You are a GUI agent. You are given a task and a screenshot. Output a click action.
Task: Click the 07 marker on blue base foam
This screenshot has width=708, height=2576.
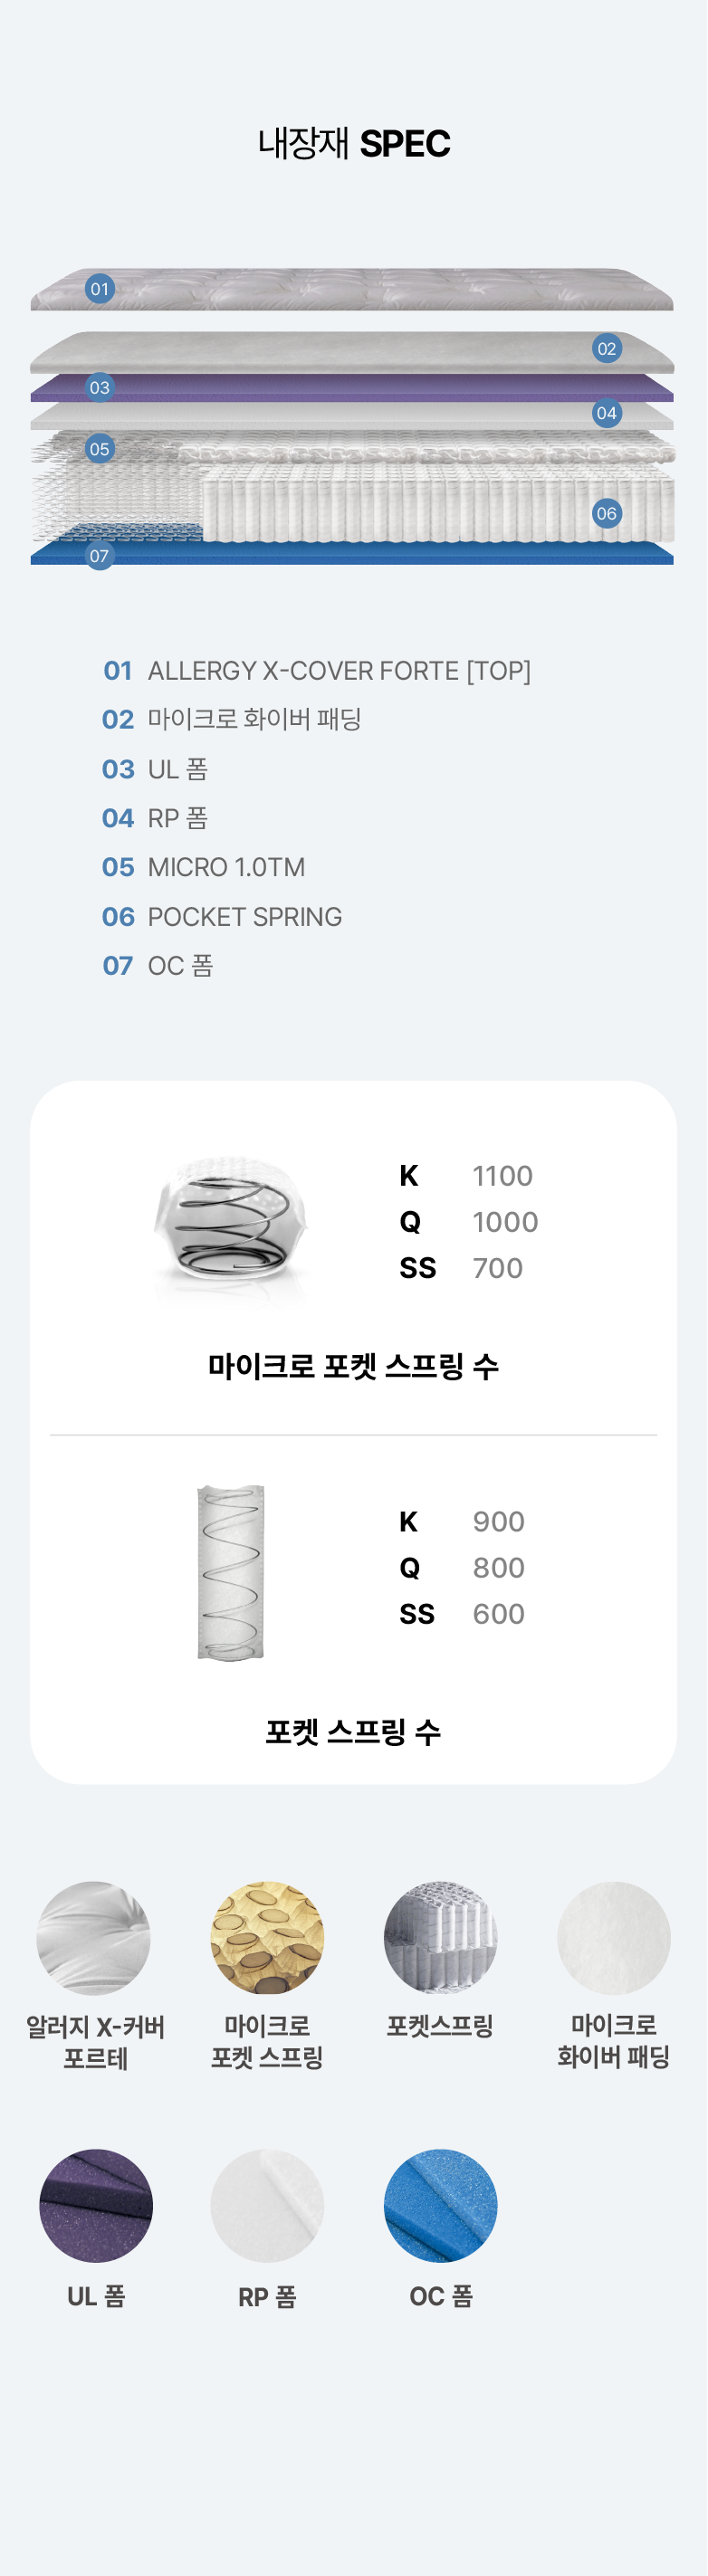coord(99,555)
